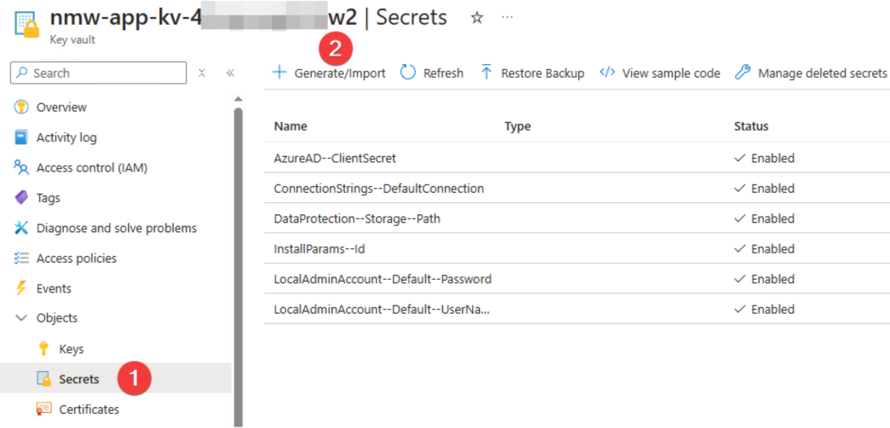Click the Refresh button label
The image size is (890, 428).
tap(443, 73)
